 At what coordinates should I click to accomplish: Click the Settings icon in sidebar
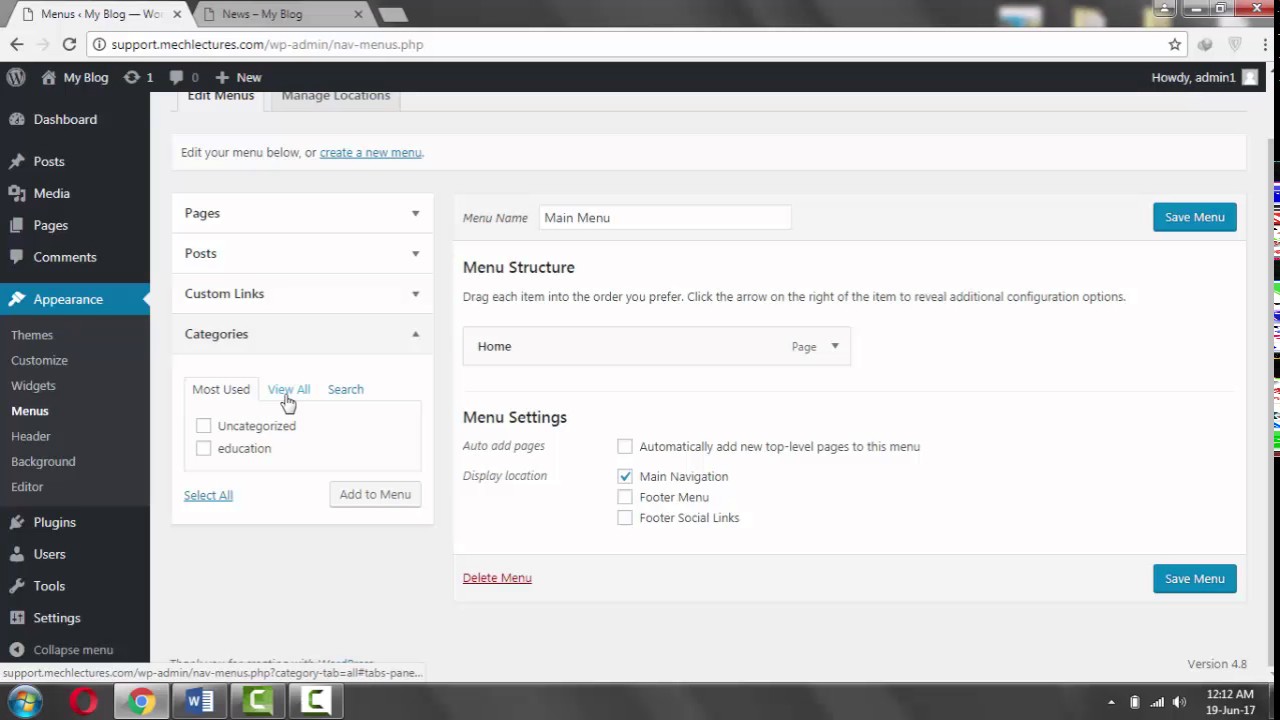click(17, 618)
